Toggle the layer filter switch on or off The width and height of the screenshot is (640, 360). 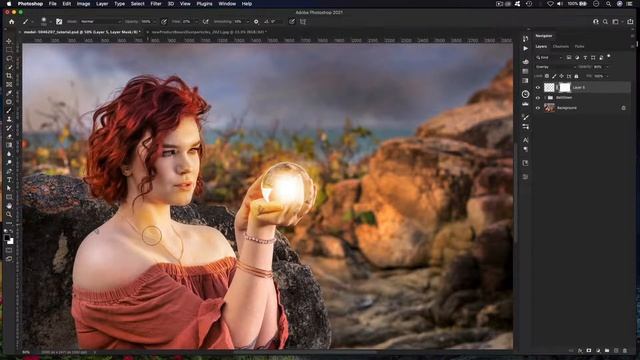coord(609,57)
